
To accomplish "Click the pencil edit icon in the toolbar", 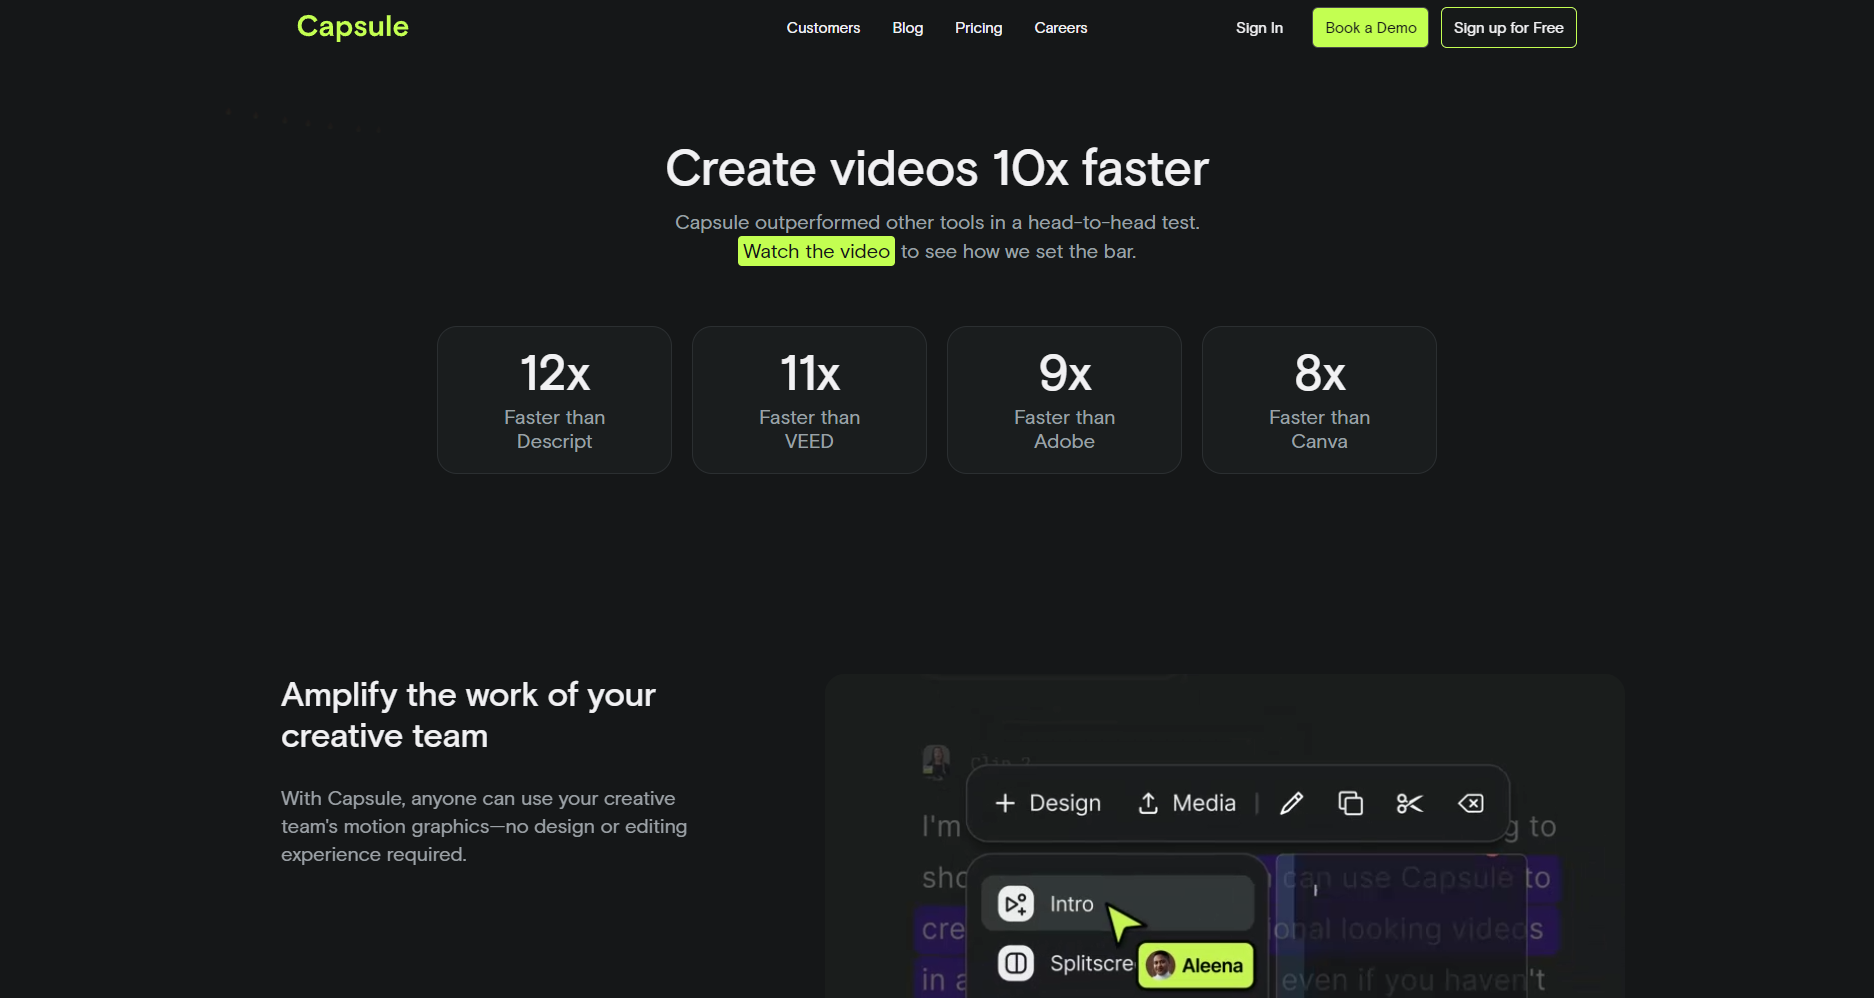I will point(1291,803).
